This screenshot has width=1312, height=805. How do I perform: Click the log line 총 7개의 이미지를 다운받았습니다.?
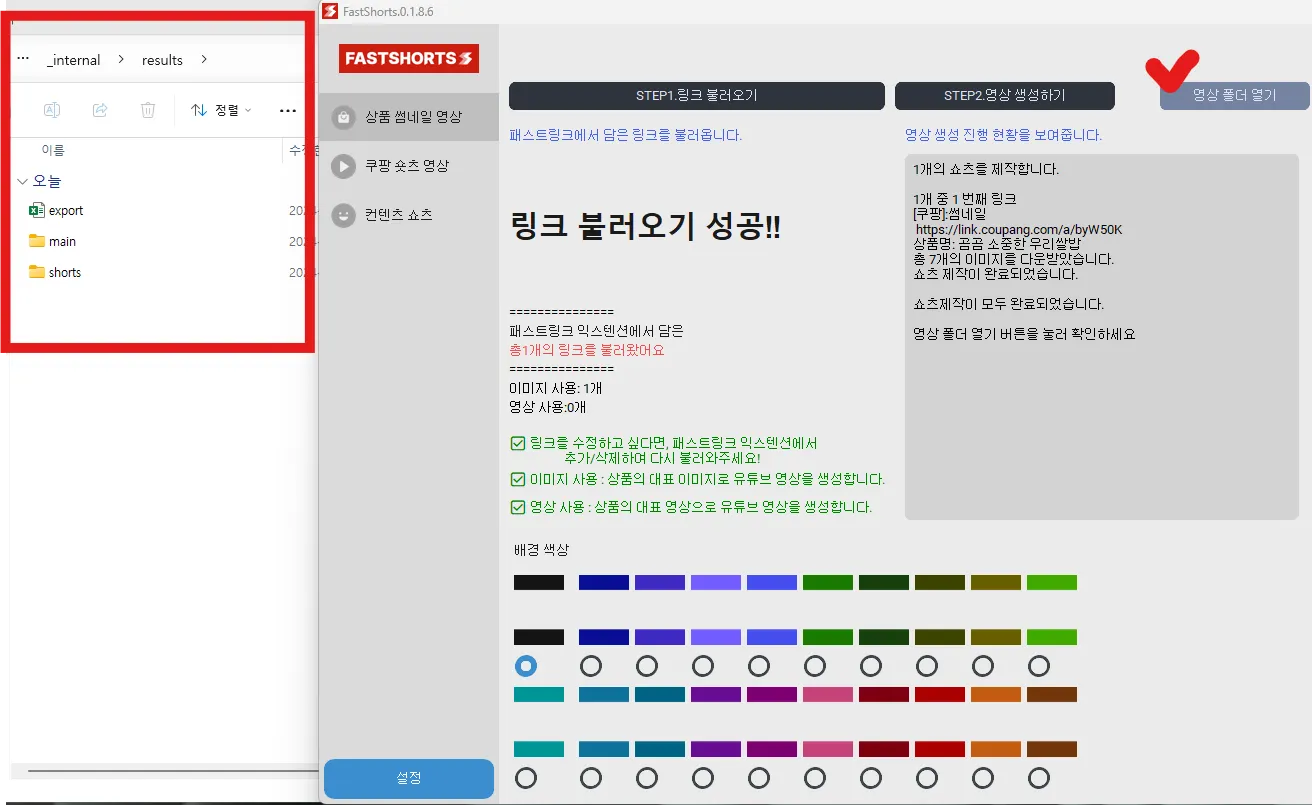tap(1014, 259)
